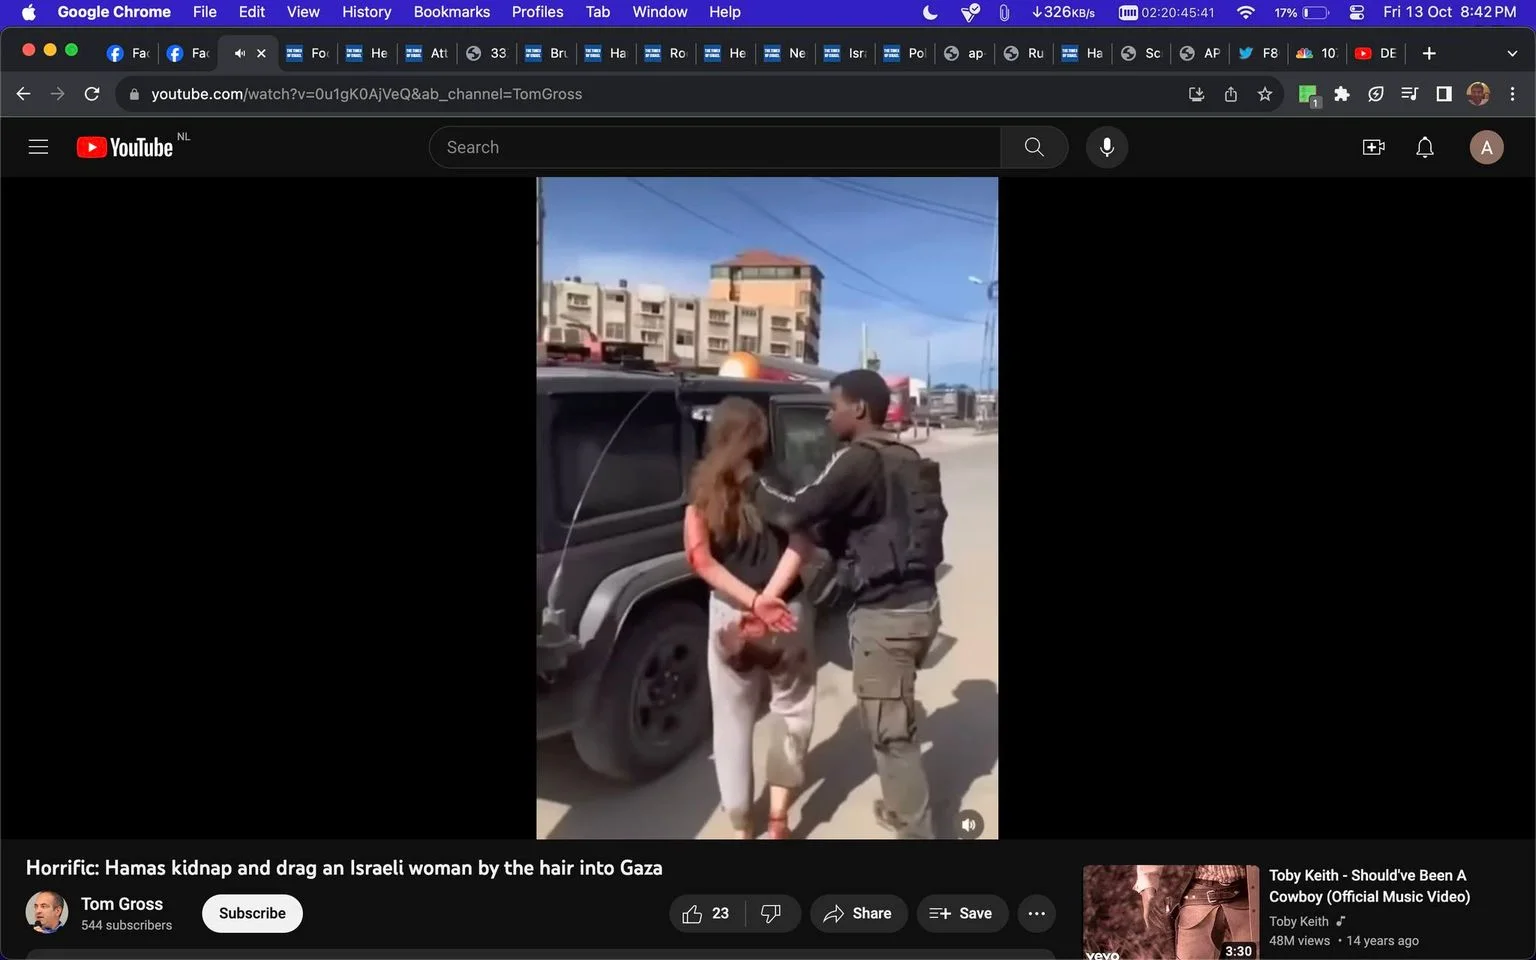
Task: Open the Chrome extensions puzzle icon
Action: point(1342,94)
